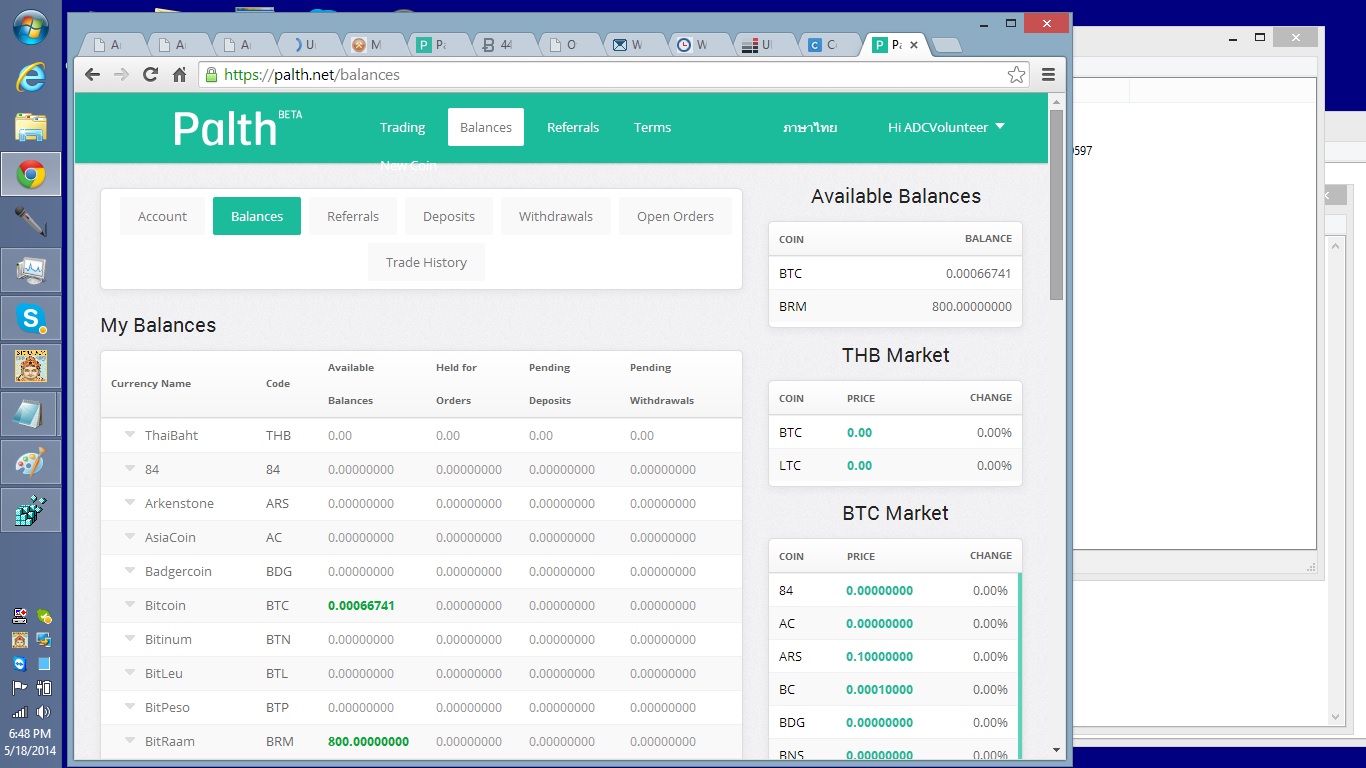Open the Paint icon in the taskbar
Screen dimensions: 1366x768
(31, 462)
